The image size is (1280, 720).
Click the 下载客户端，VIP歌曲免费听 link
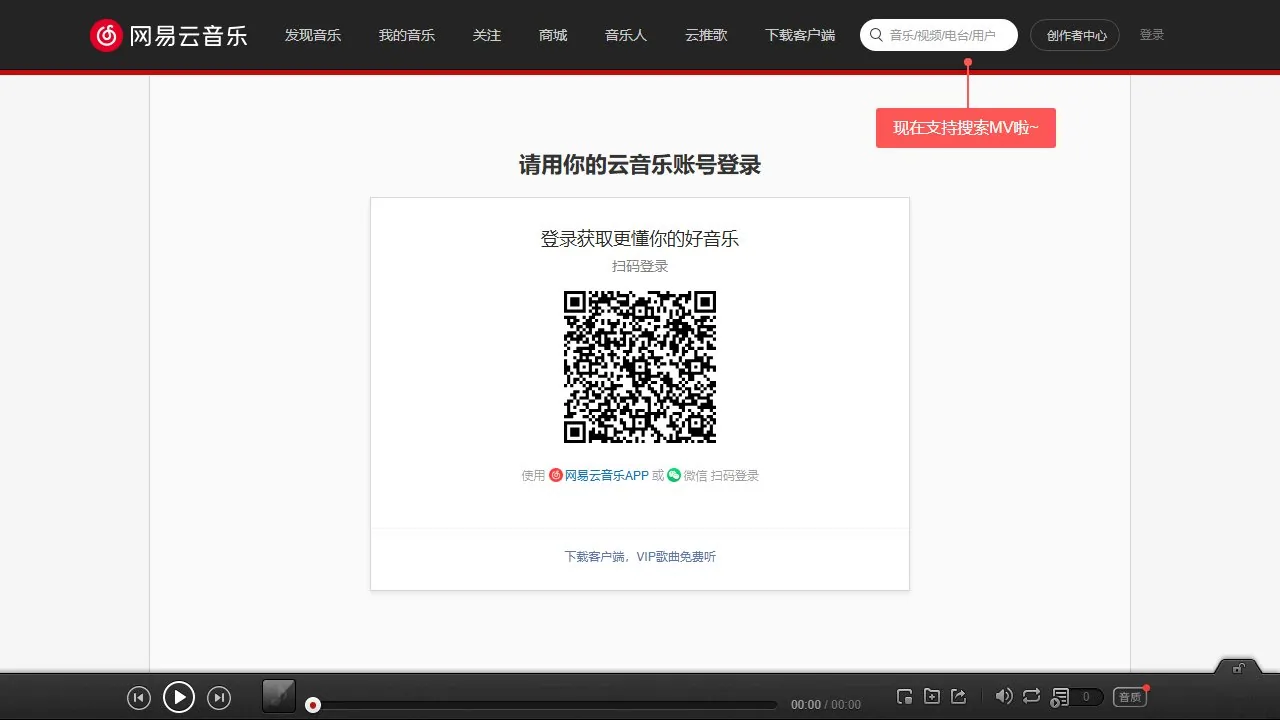(x=640, y=557)
